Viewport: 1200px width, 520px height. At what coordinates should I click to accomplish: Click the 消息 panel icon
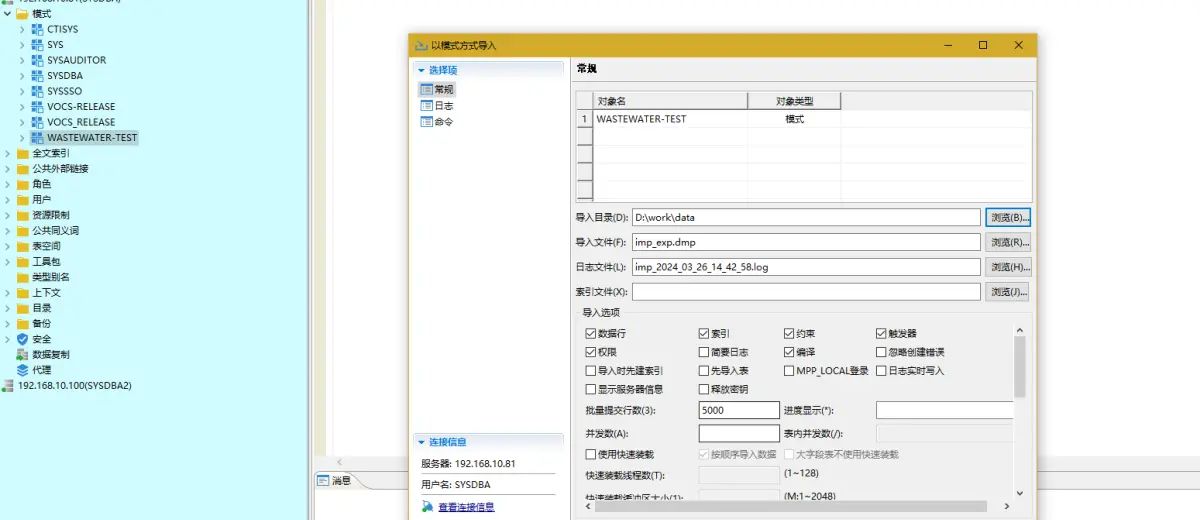pyautogui.click(x=323, y=481)
